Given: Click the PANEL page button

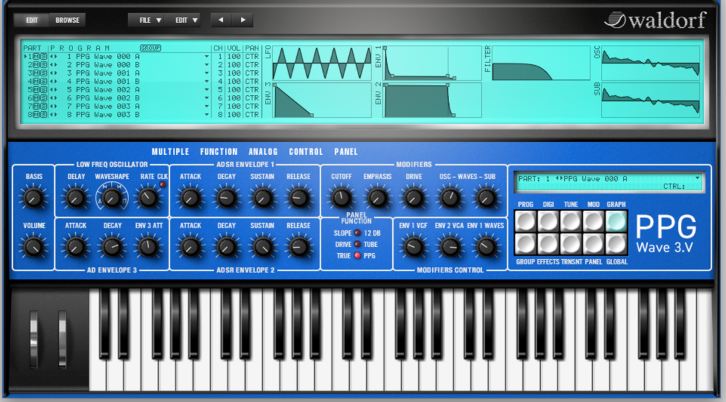Looking at the screenshot, I should (x=593, y=244).
